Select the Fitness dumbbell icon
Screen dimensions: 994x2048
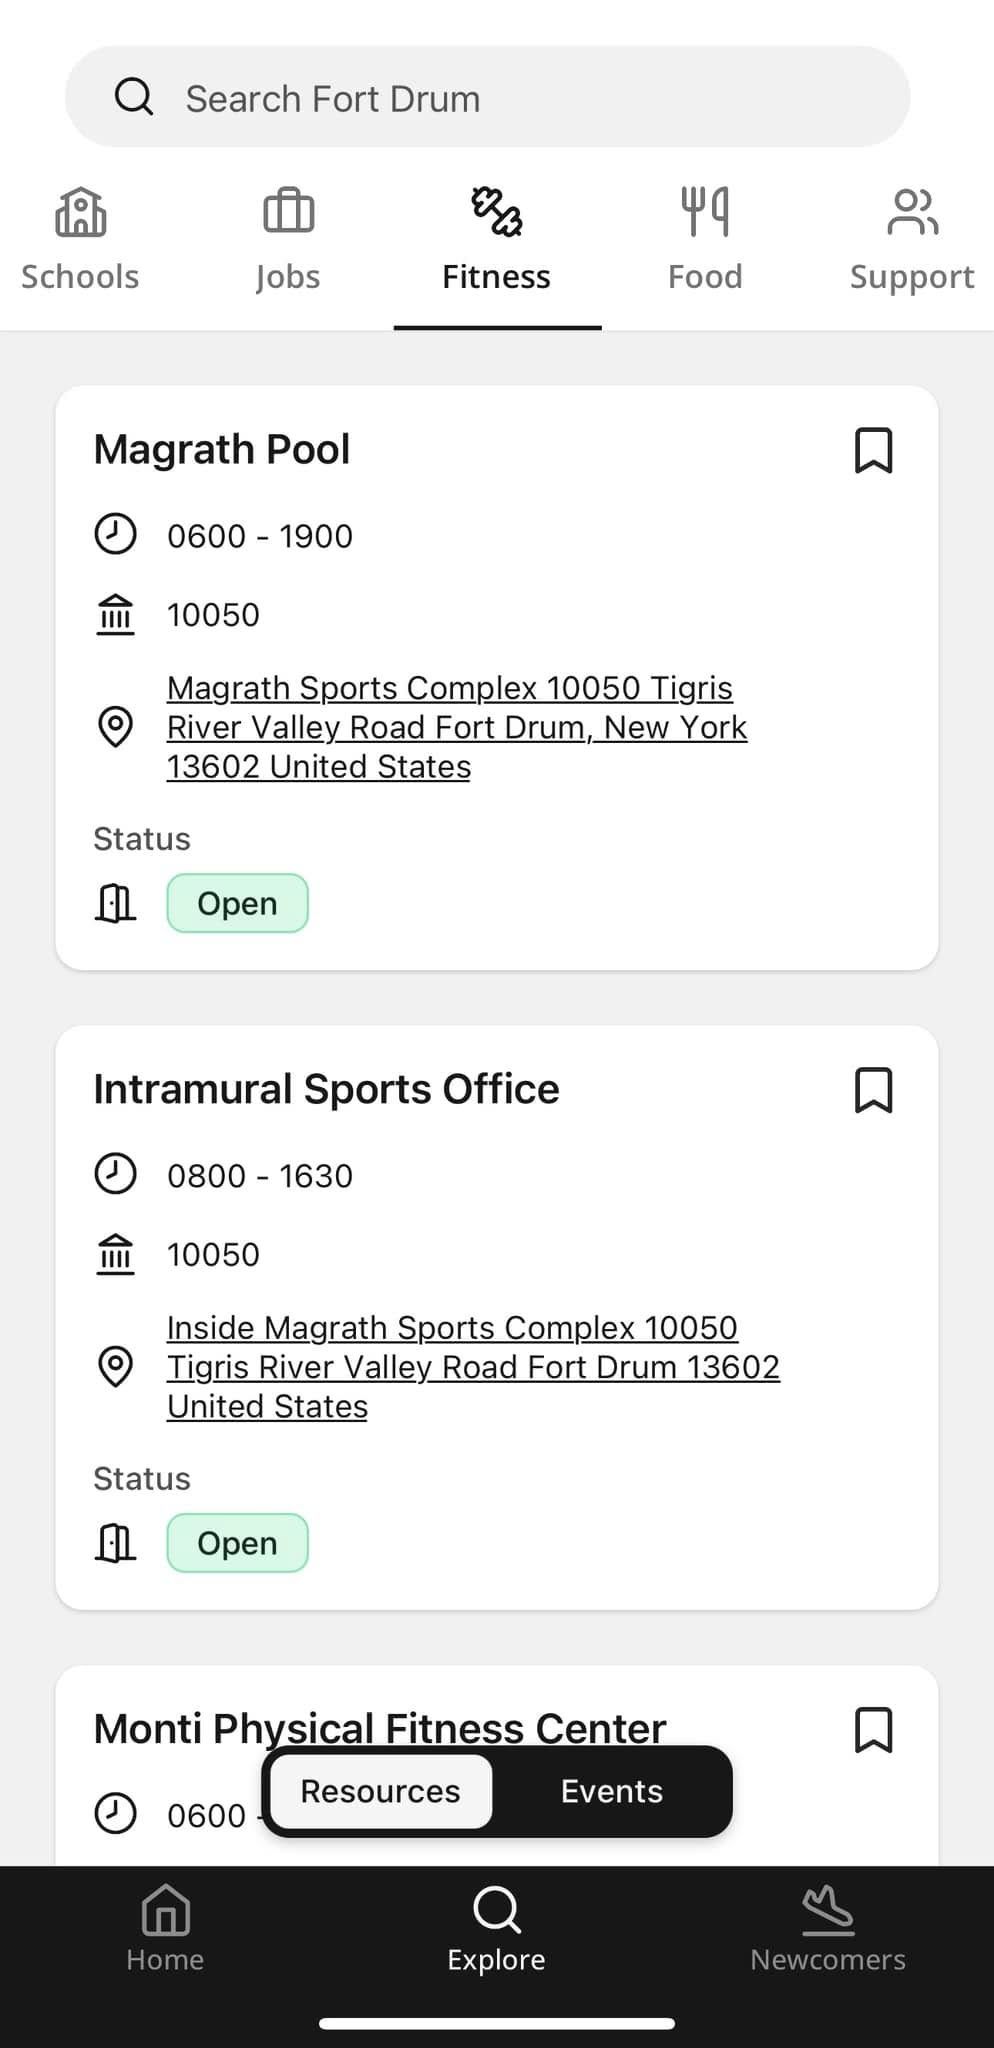coord(497,212)
